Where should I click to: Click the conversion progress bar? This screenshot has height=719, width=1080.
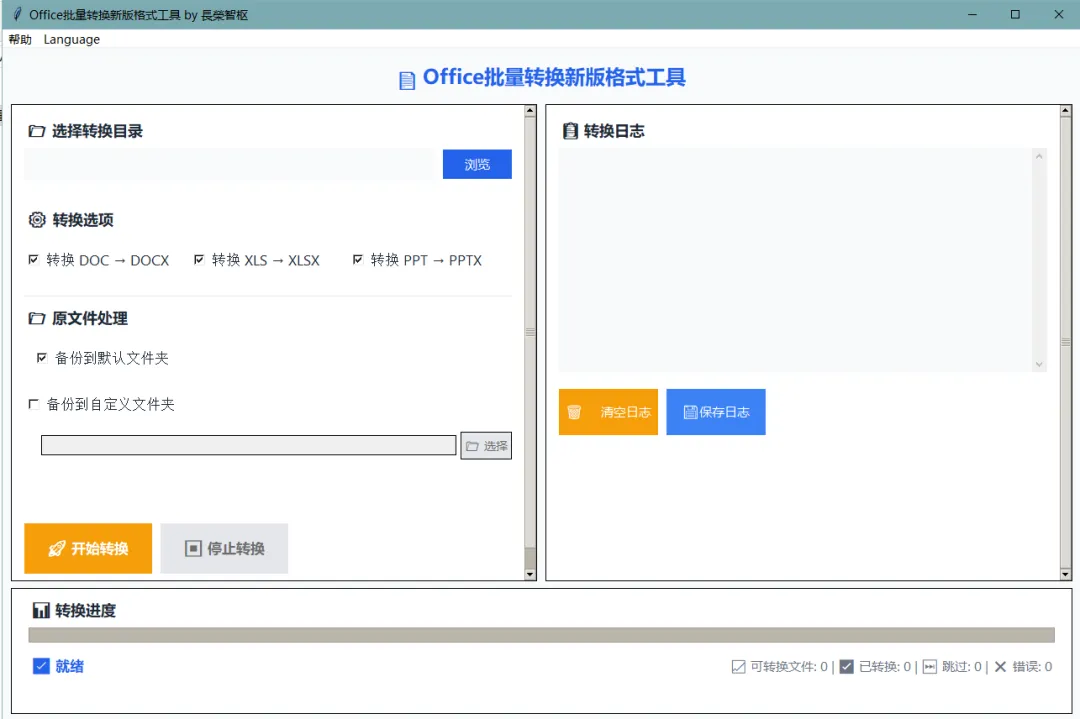point(541,635)
